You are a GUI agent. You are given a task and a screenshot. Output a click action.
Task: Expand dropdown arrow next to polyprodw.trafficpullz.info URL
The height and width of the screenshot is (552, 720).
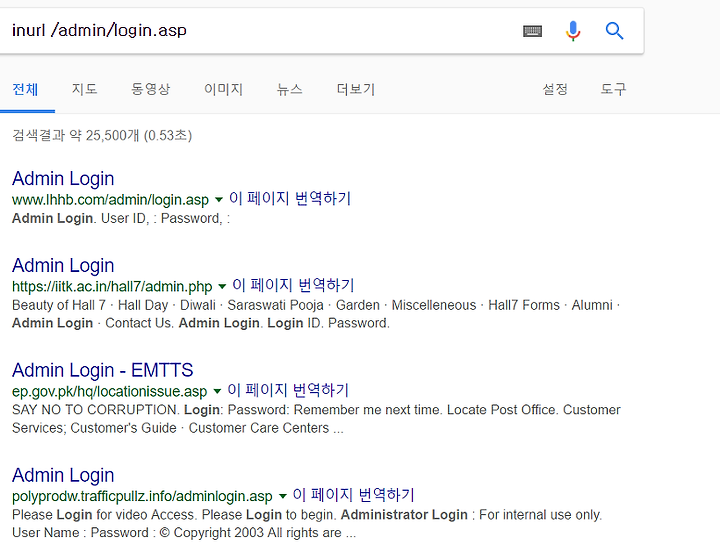pos(283,496)
